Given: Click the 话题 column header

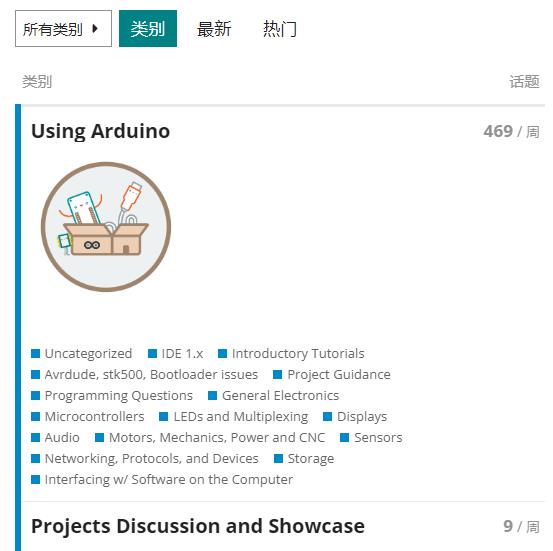Looking at the screenshot, I should pyautogui.click(x=524, y=82).
